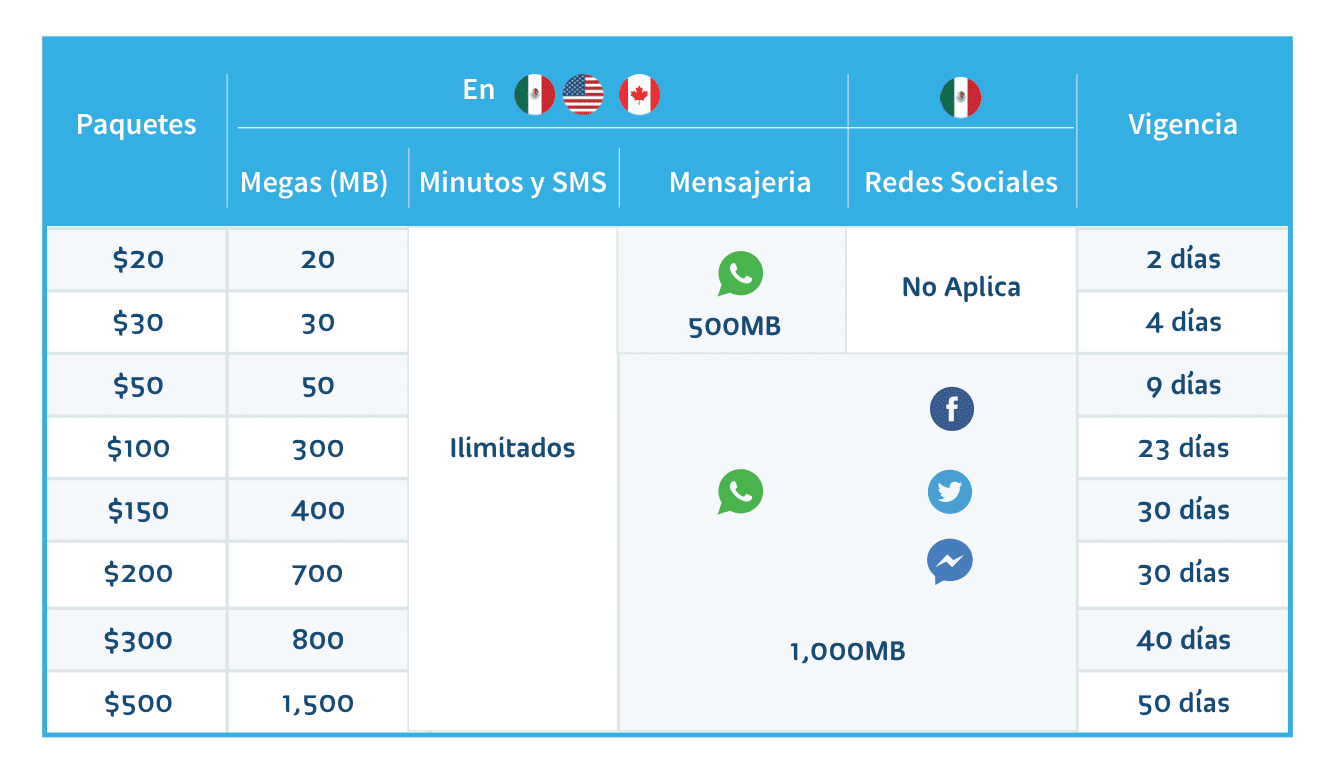
Task: Click the 23 días validity cell
Action: pyautogui.click(x=1183, y=448)
